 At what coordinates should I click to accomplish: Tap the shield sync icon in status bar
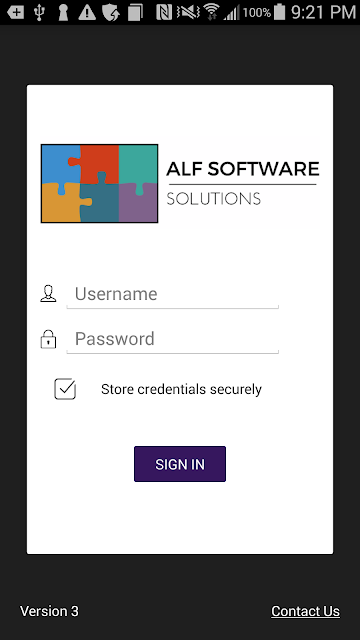pyautogui.click(x=110, y=12)
